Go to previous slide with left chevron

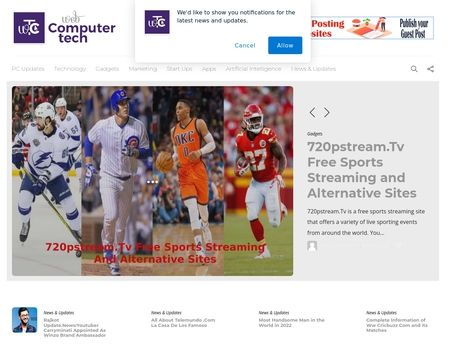point(312,113)
